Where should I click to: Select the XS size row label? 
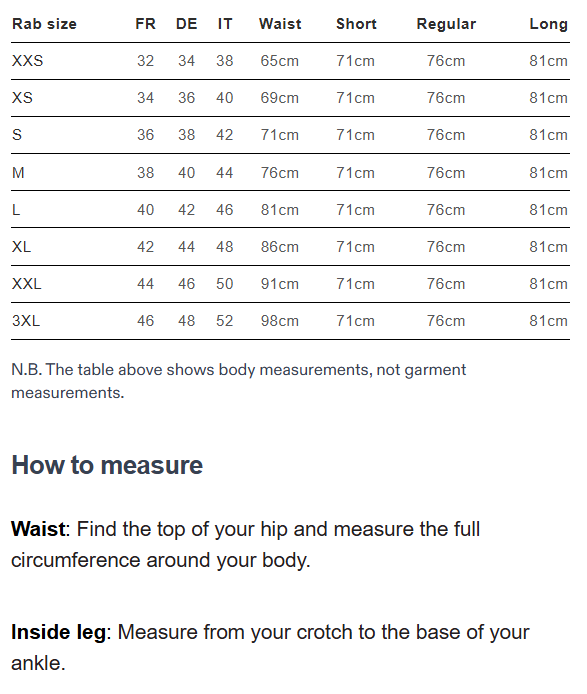[x=22, y=98]
